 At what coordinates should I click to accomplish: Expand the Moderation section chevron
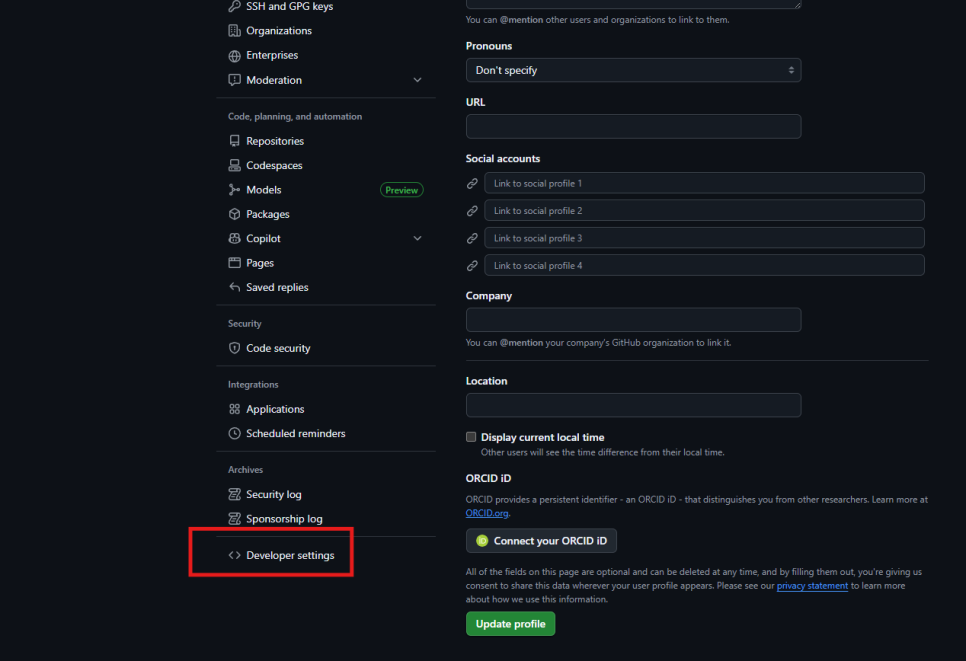418,80
